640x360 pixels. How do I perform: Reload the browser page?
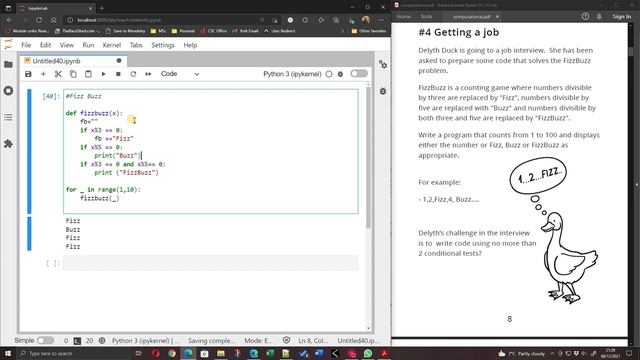(x=39, y=20)
